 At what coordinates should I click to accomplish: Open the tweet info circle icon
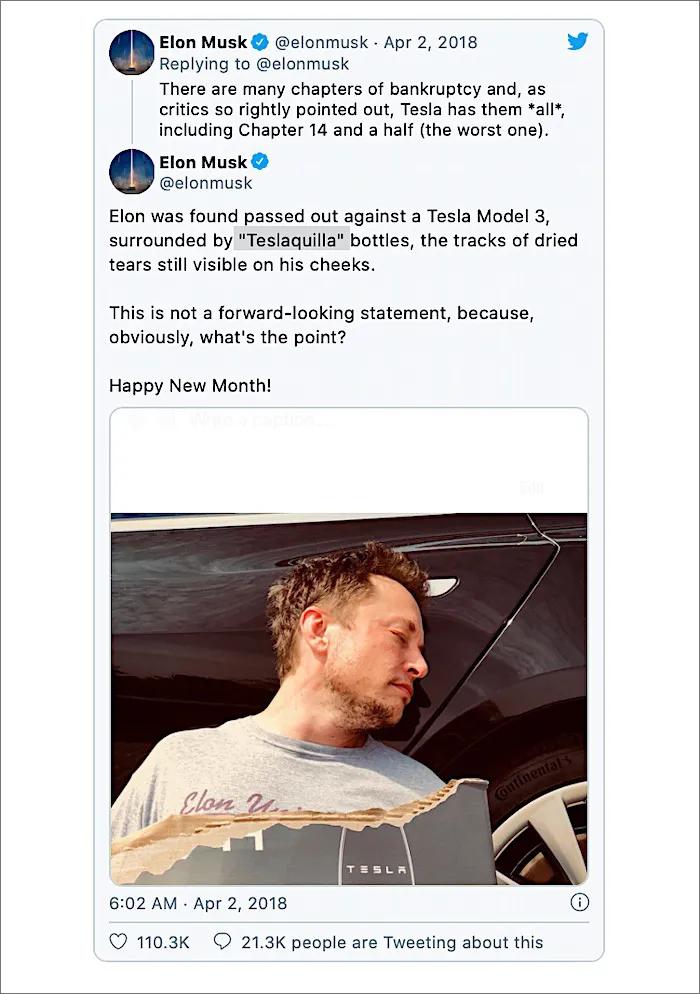click(x=579, y=903)
